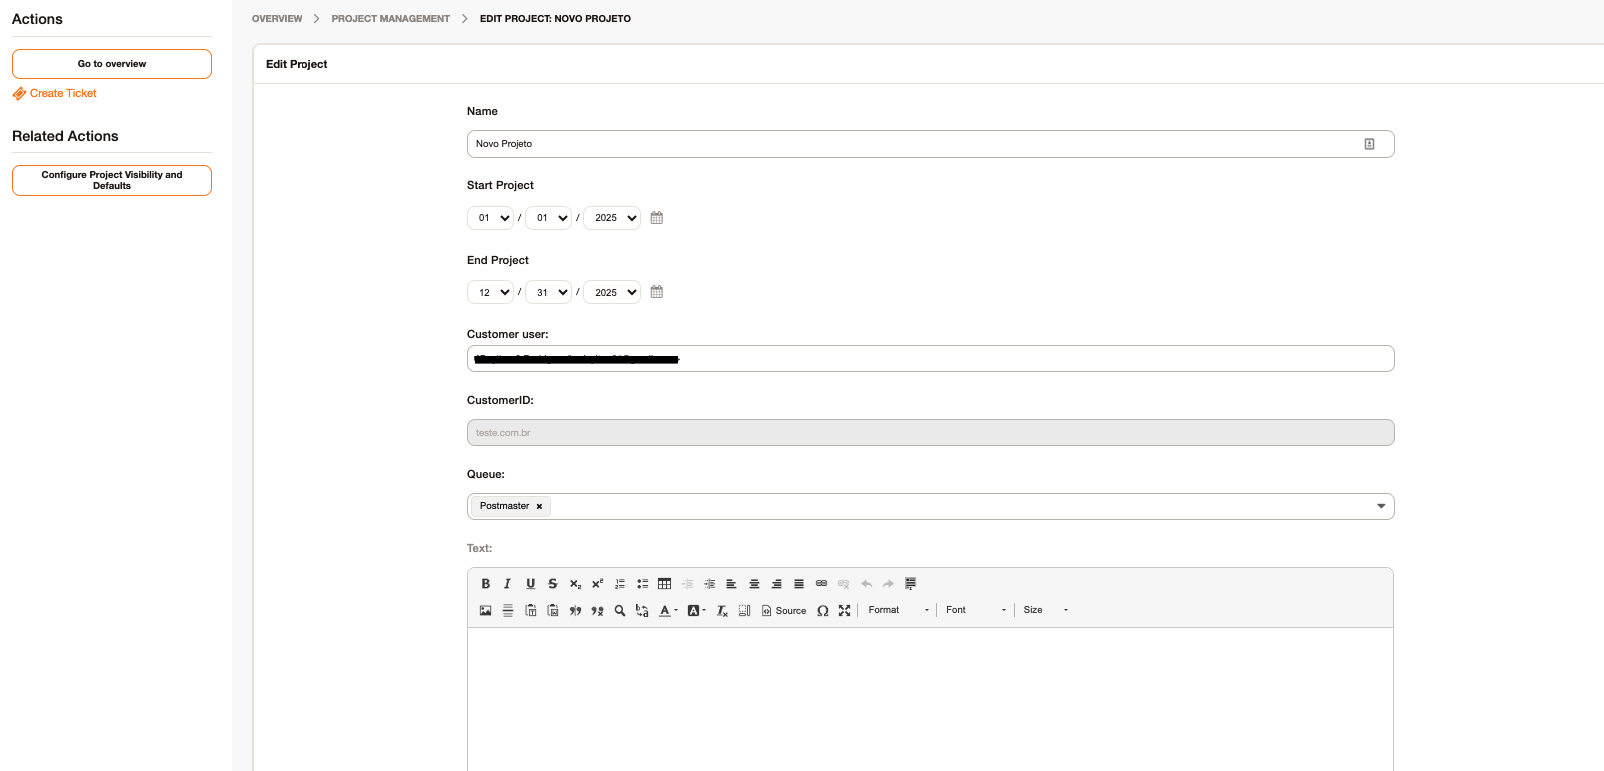Go to overview button

112,64
